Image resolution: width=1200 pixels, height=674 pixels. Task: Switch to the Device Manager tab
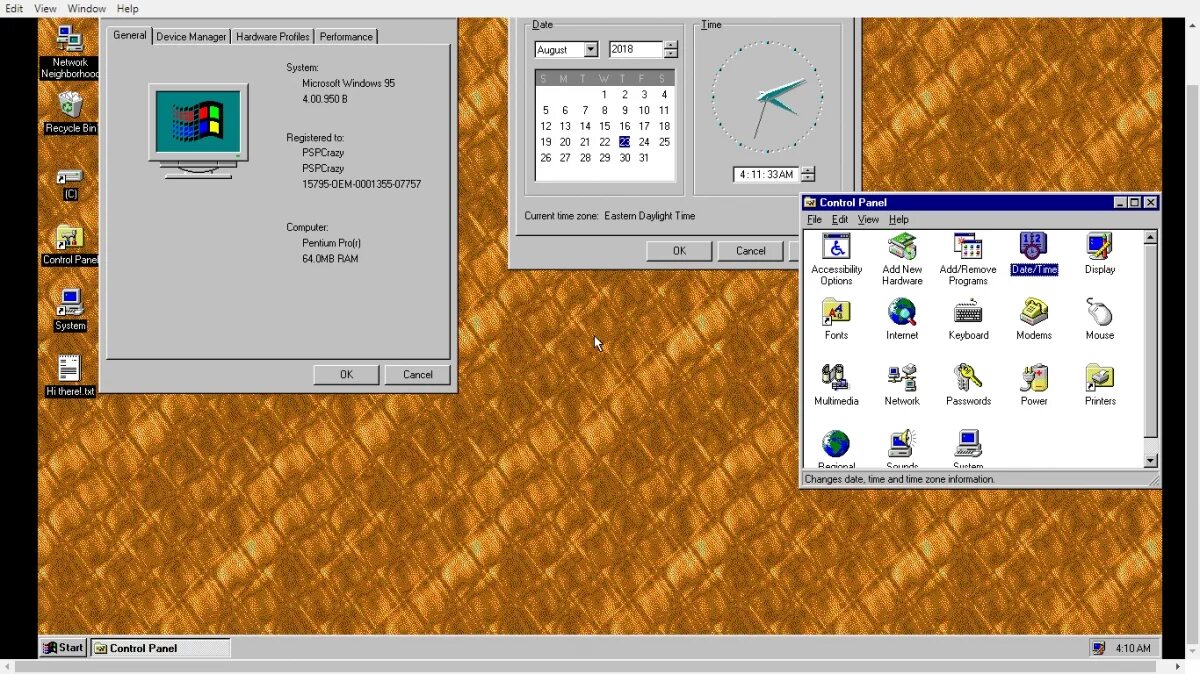(190, 36)
